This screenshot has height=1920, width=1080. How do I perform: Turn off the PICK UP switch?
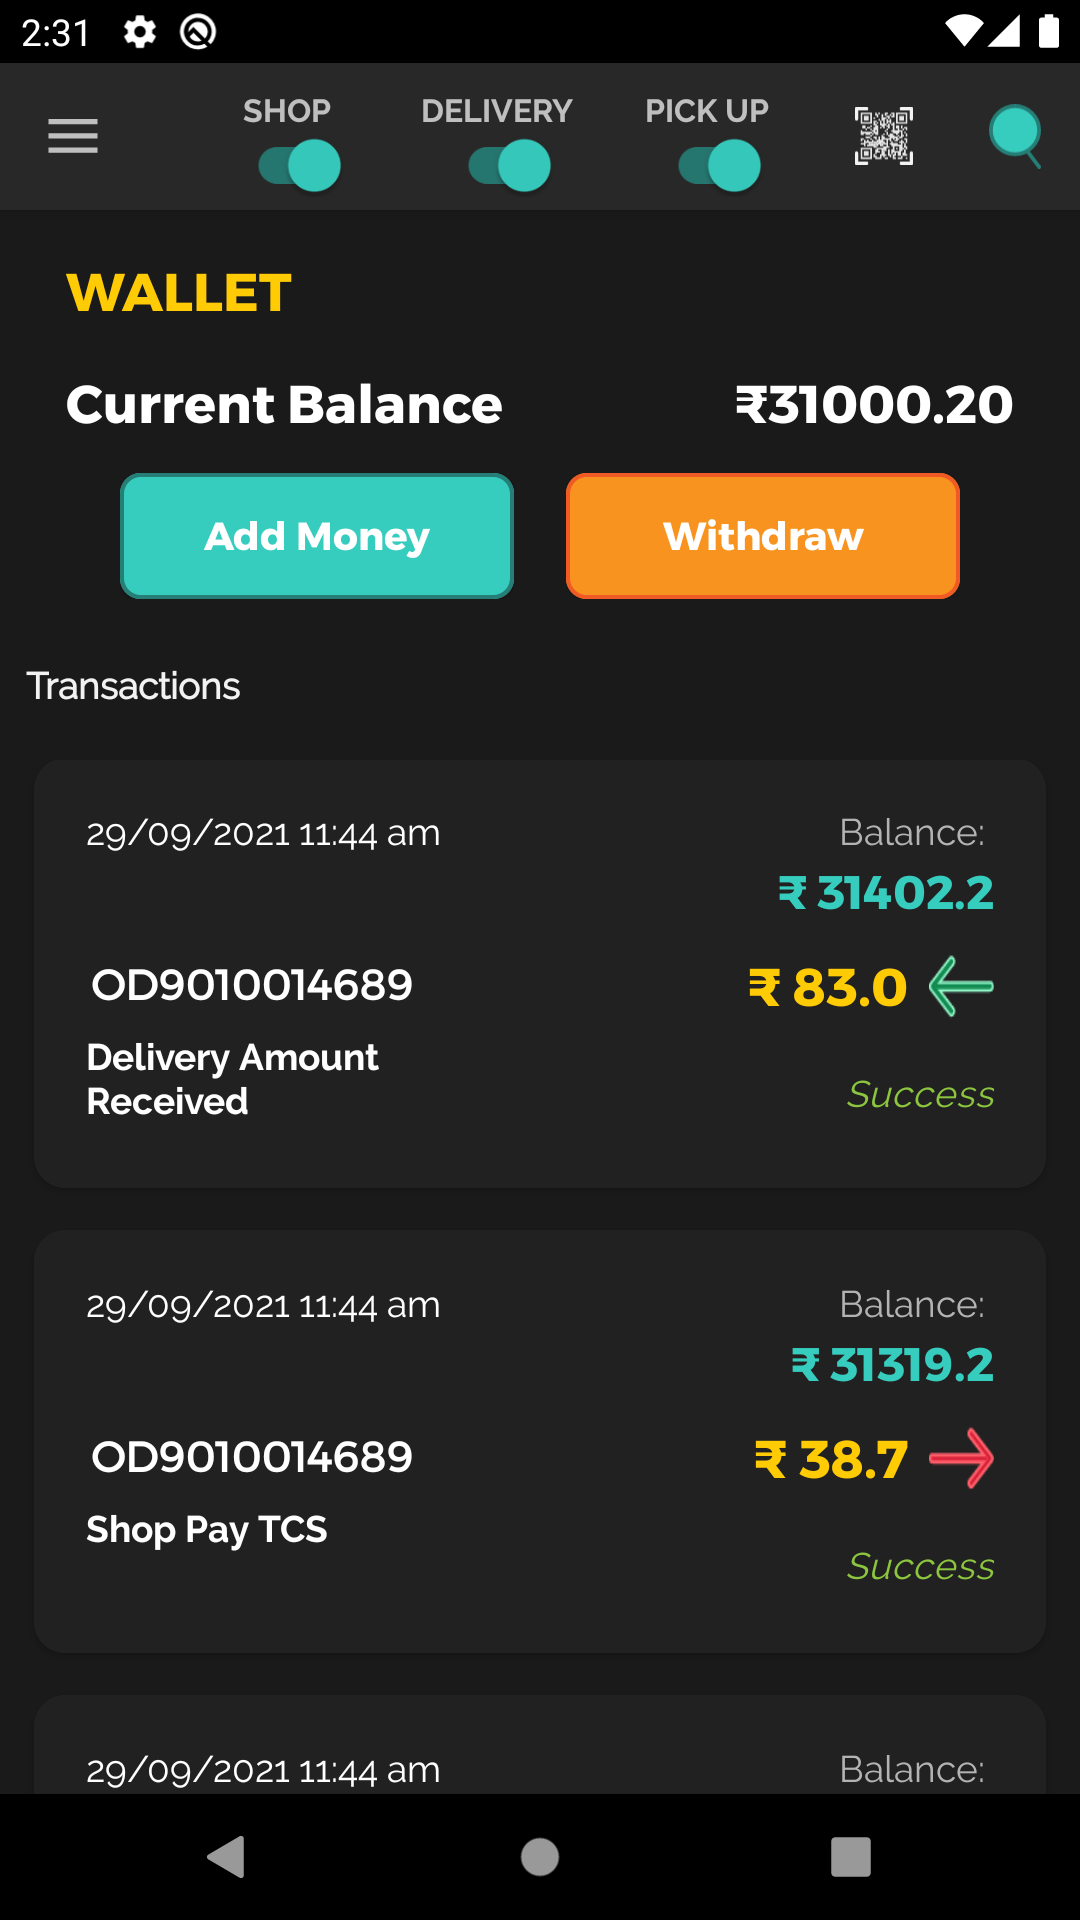click(x=720, y=166)
